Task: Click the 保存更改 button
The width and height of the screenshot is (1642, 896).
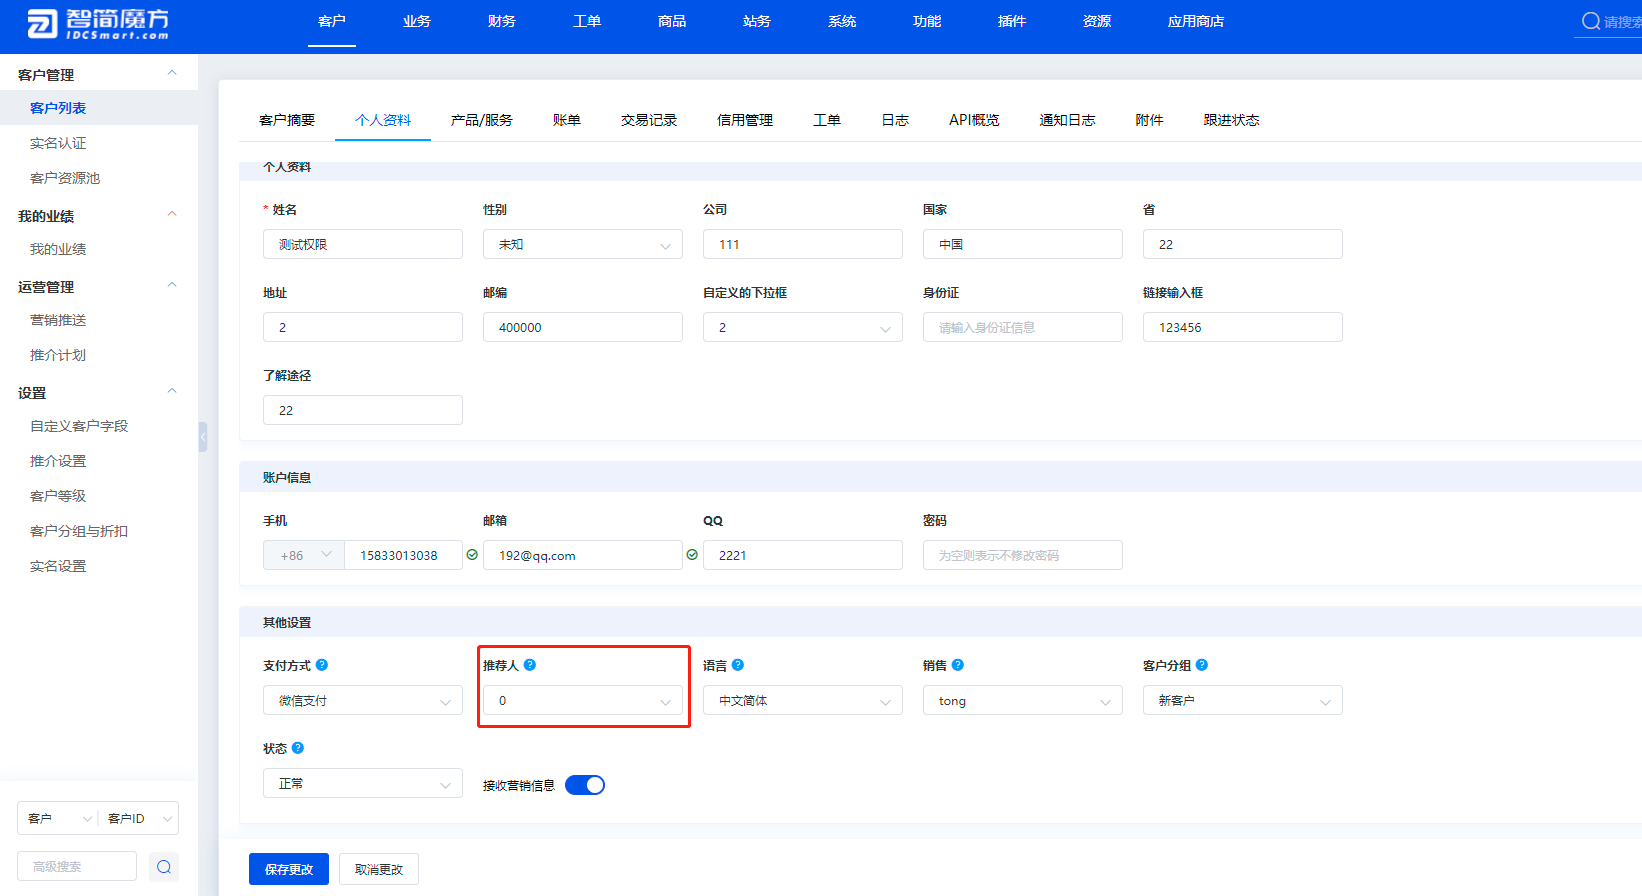Action: 289,869
